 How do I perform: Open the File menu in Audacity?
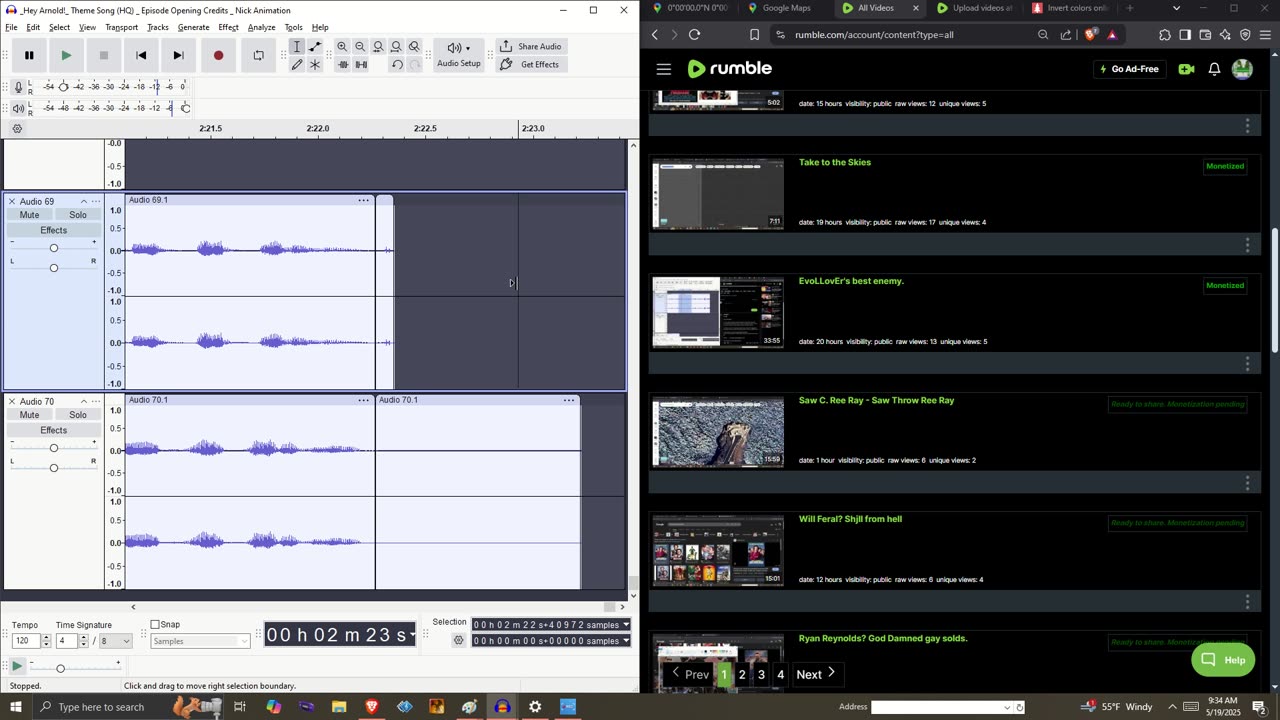(x=11, y=27)
